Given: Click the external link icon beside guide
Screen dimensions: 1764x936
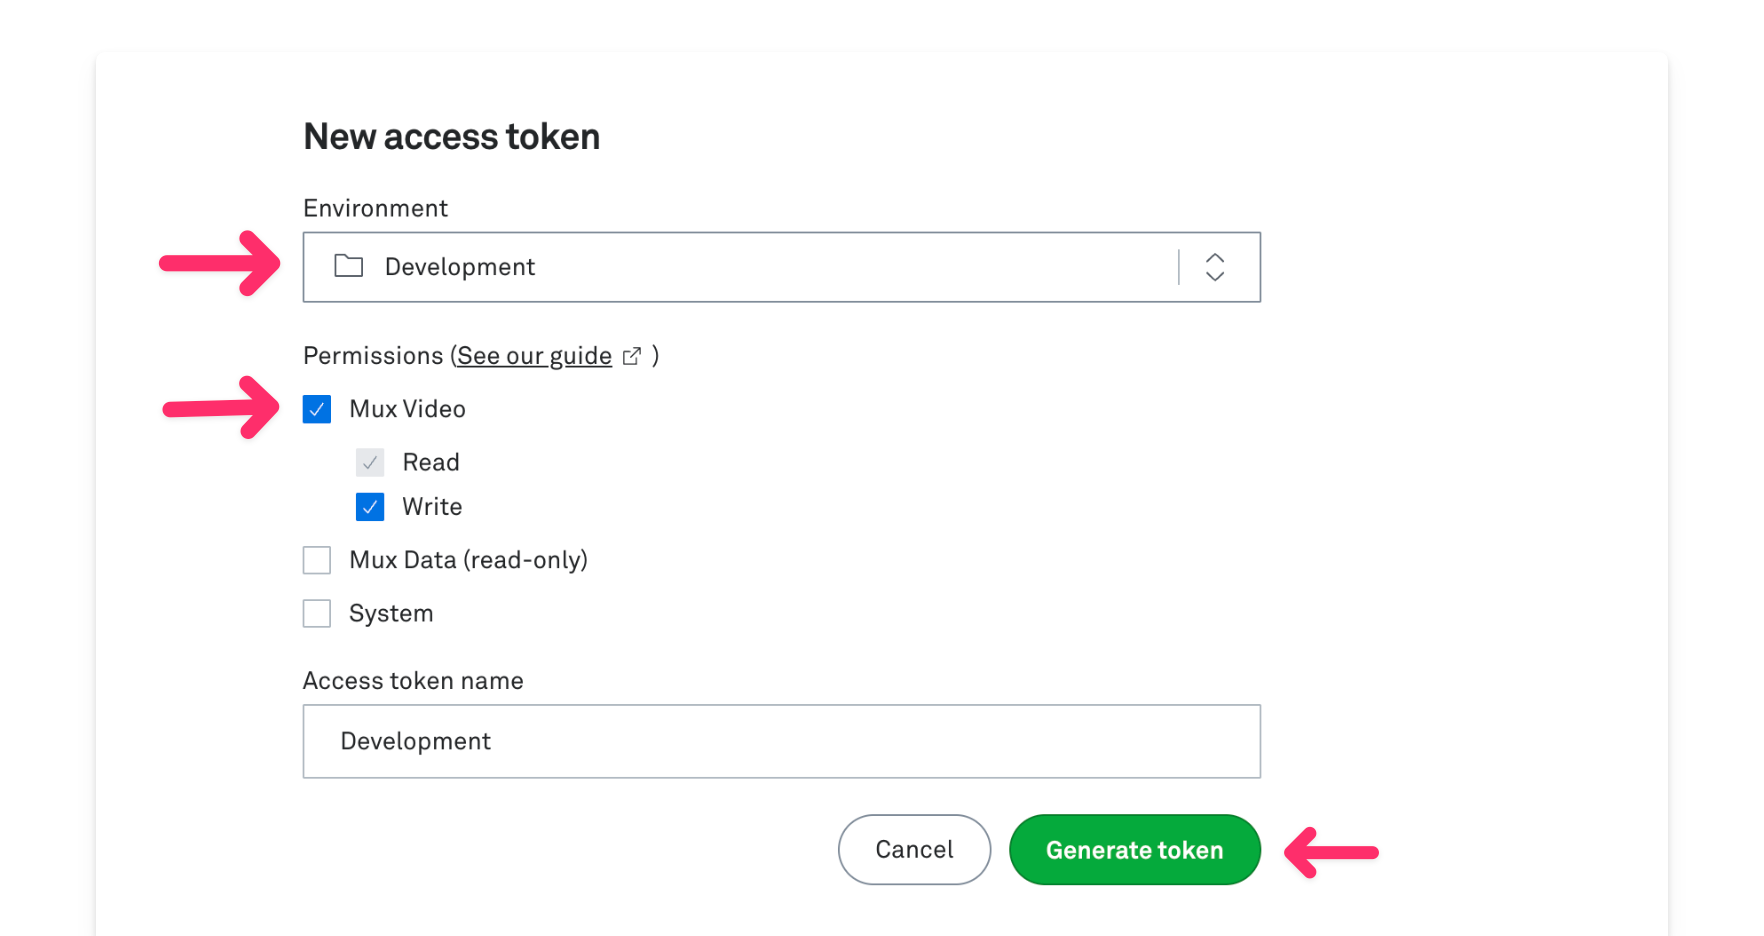Looking at the screenshot, I should pyautogui.click(x=632, y=356).
